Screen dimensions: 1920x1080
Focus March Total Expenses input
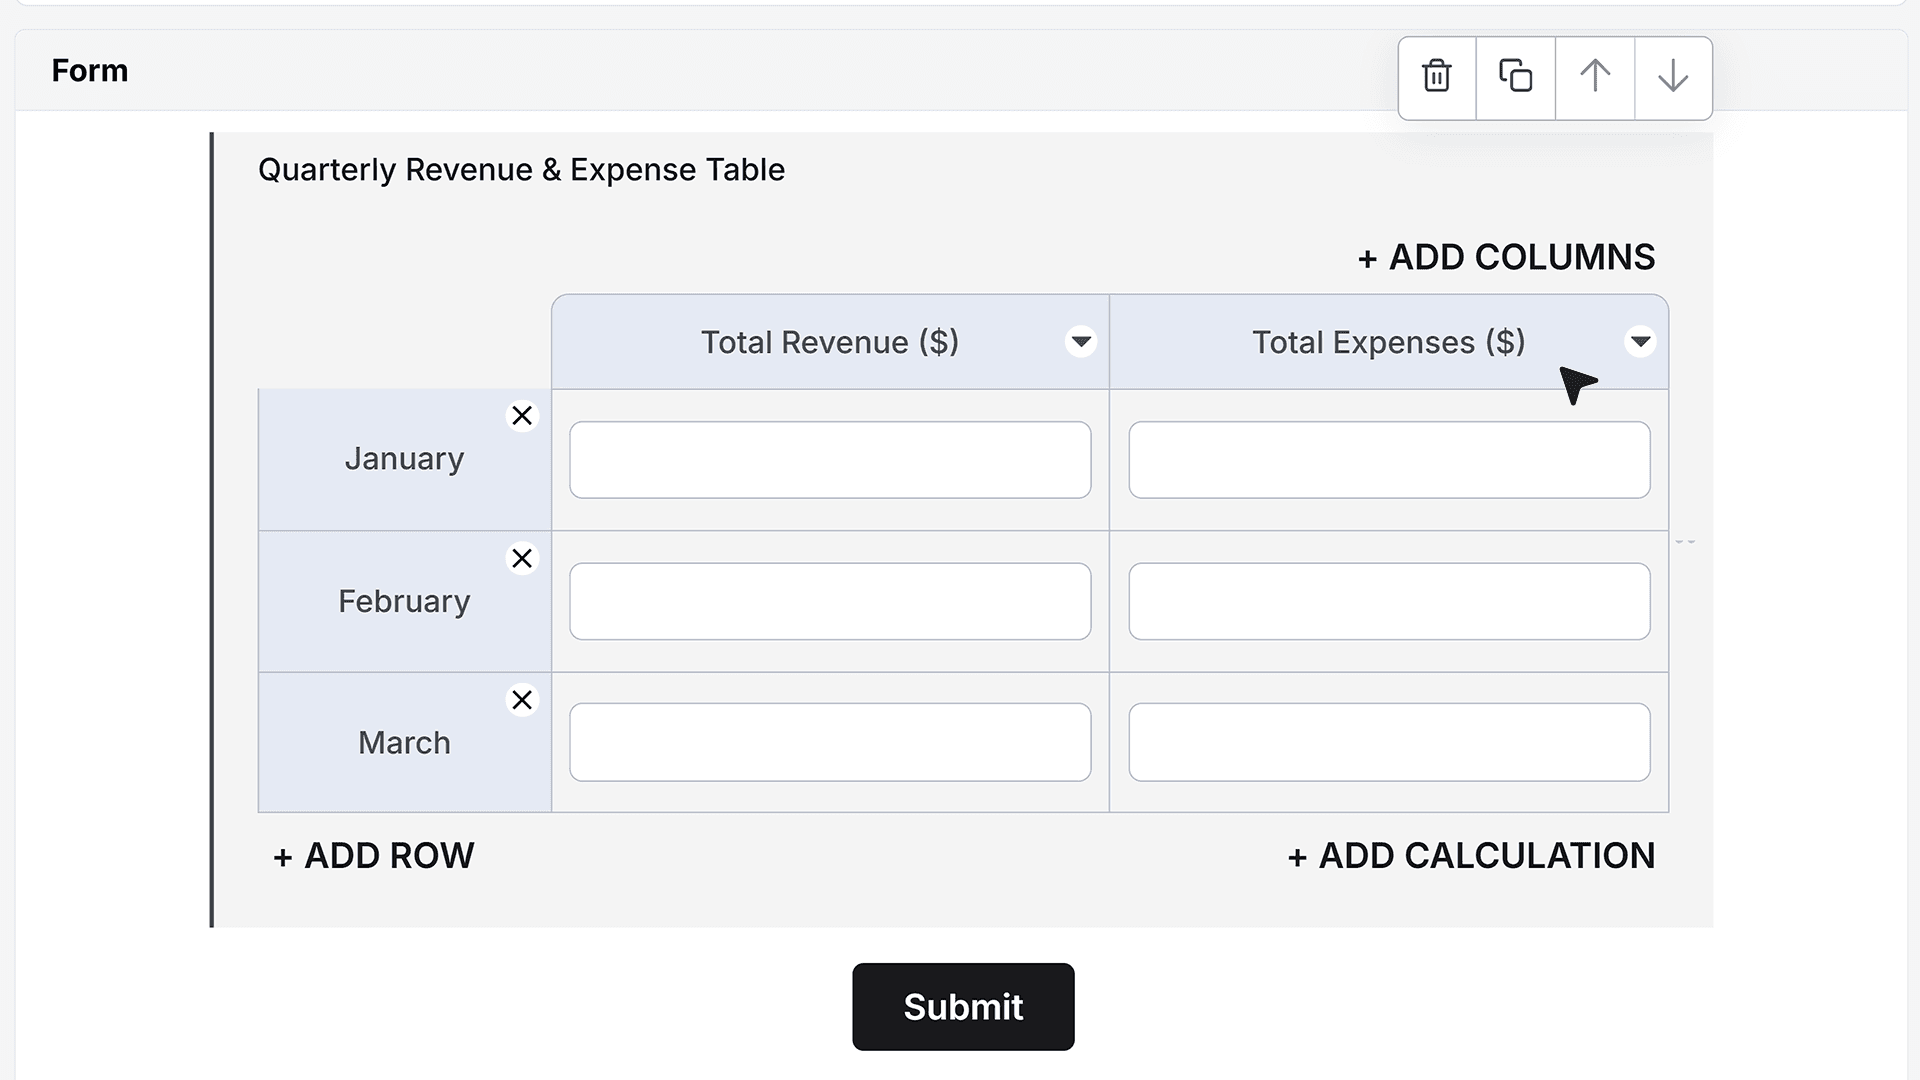tap(1389, 742)
